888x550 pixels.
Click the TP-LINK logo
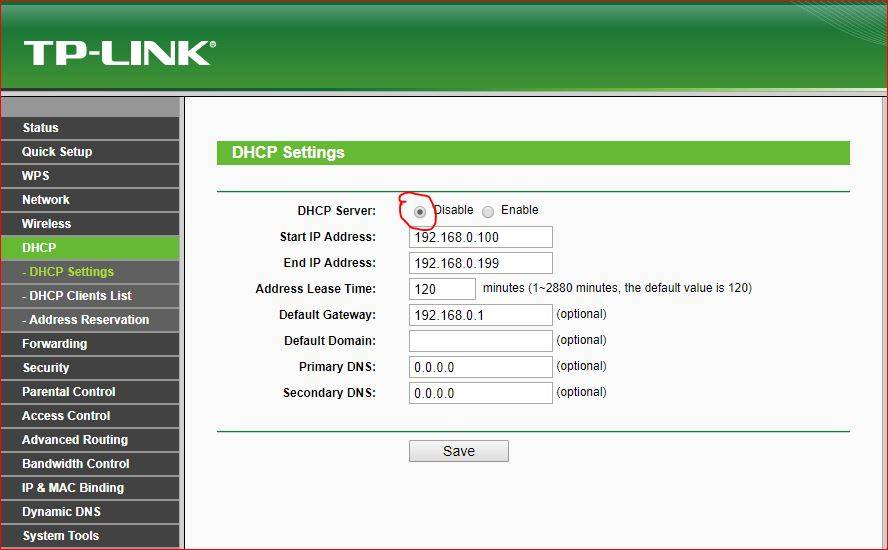119,53
